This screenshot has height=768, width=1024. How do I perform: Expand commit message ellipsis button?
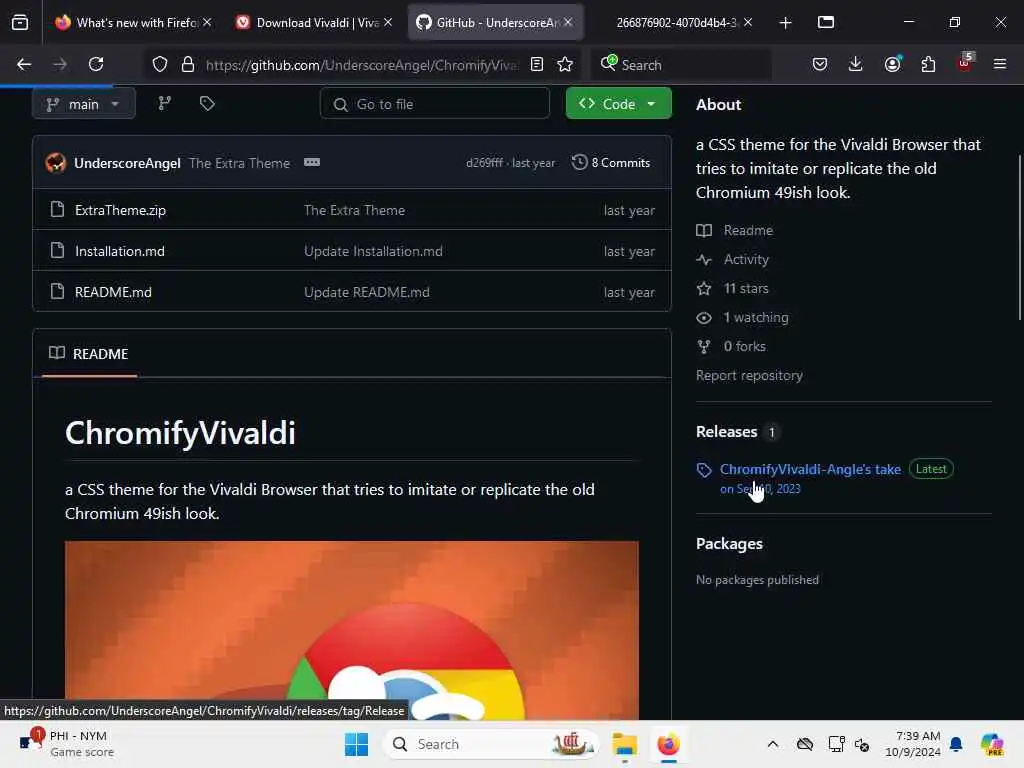pyautogui.click(x=312, y=162)
